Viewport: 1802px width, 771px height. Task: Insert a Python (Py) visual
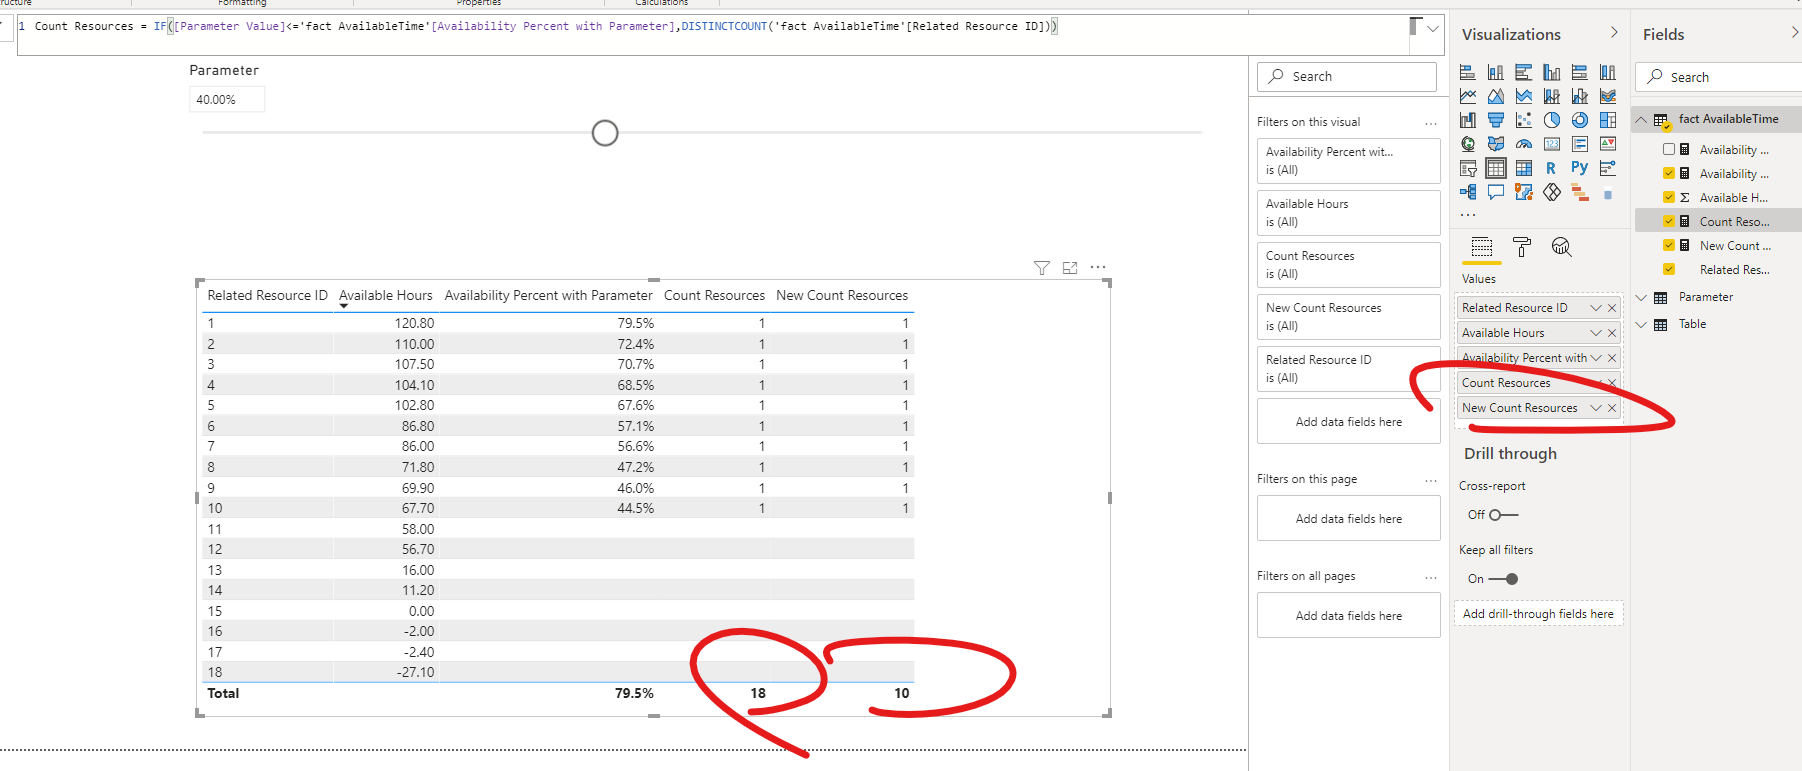1580,168
